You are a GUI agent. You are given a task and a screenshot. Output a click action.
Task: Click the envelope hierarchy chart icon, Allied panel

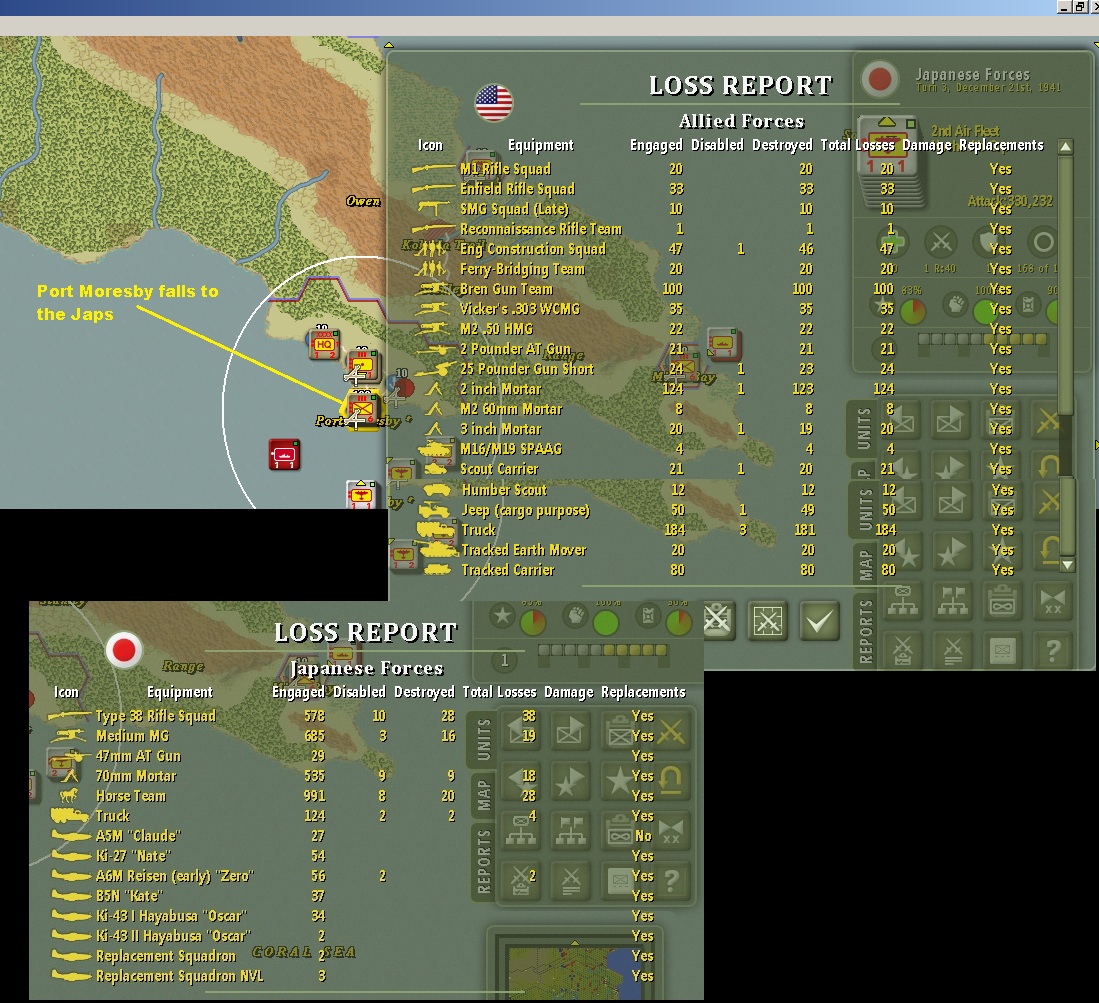pyautogui.click(x=903, y=601)
